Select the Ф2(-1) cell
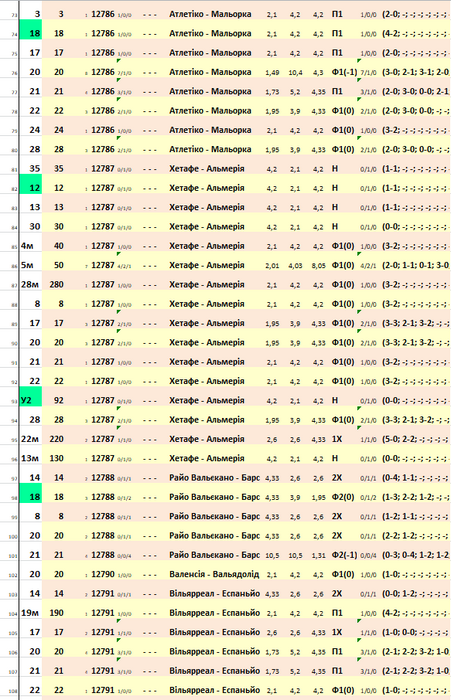 pyautogui.click(x=344, y=555)
